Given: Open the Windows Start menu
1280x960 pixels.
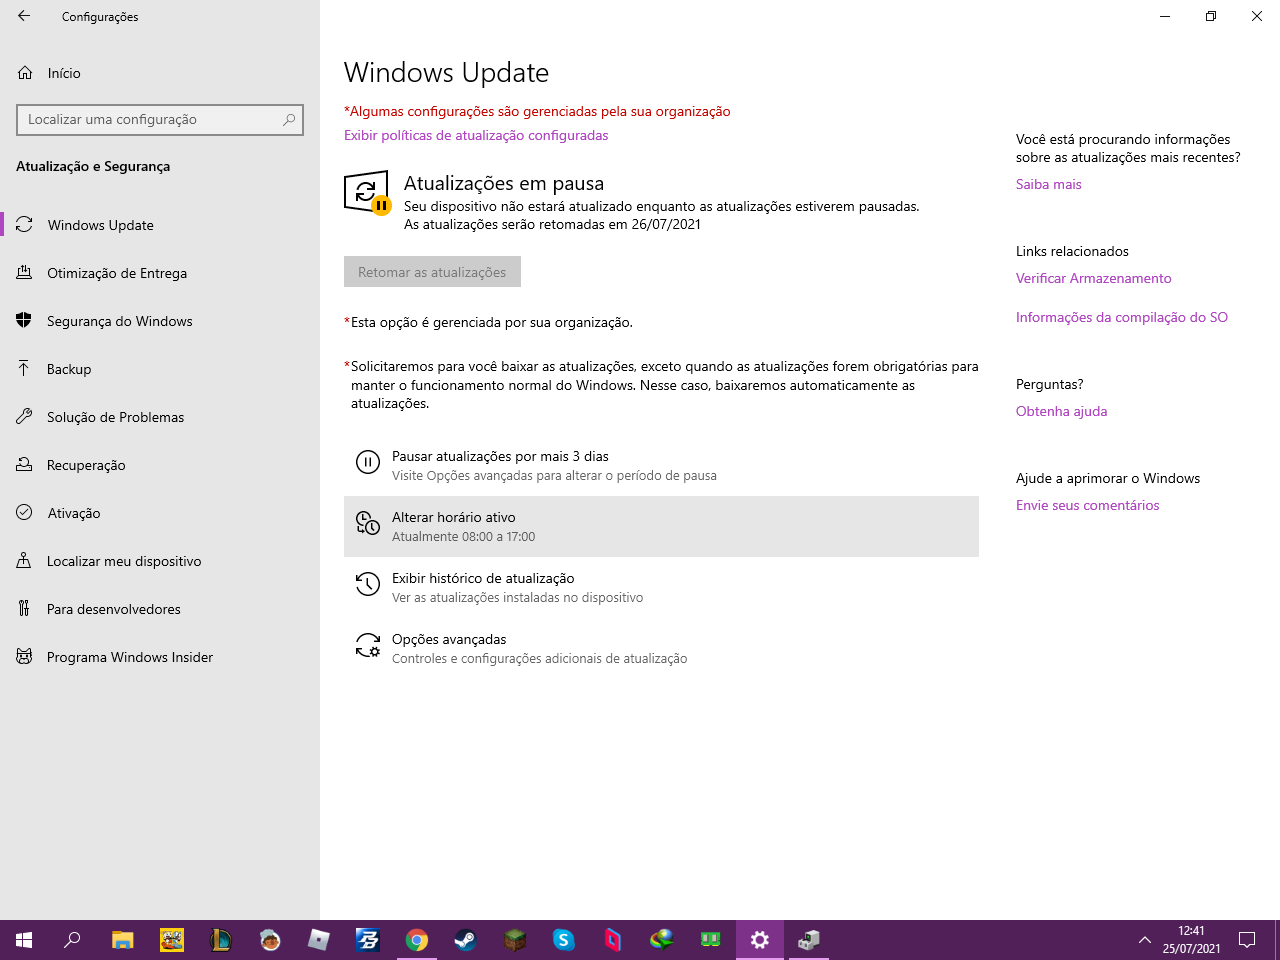Looking at the screenshot, I should 24,940.
